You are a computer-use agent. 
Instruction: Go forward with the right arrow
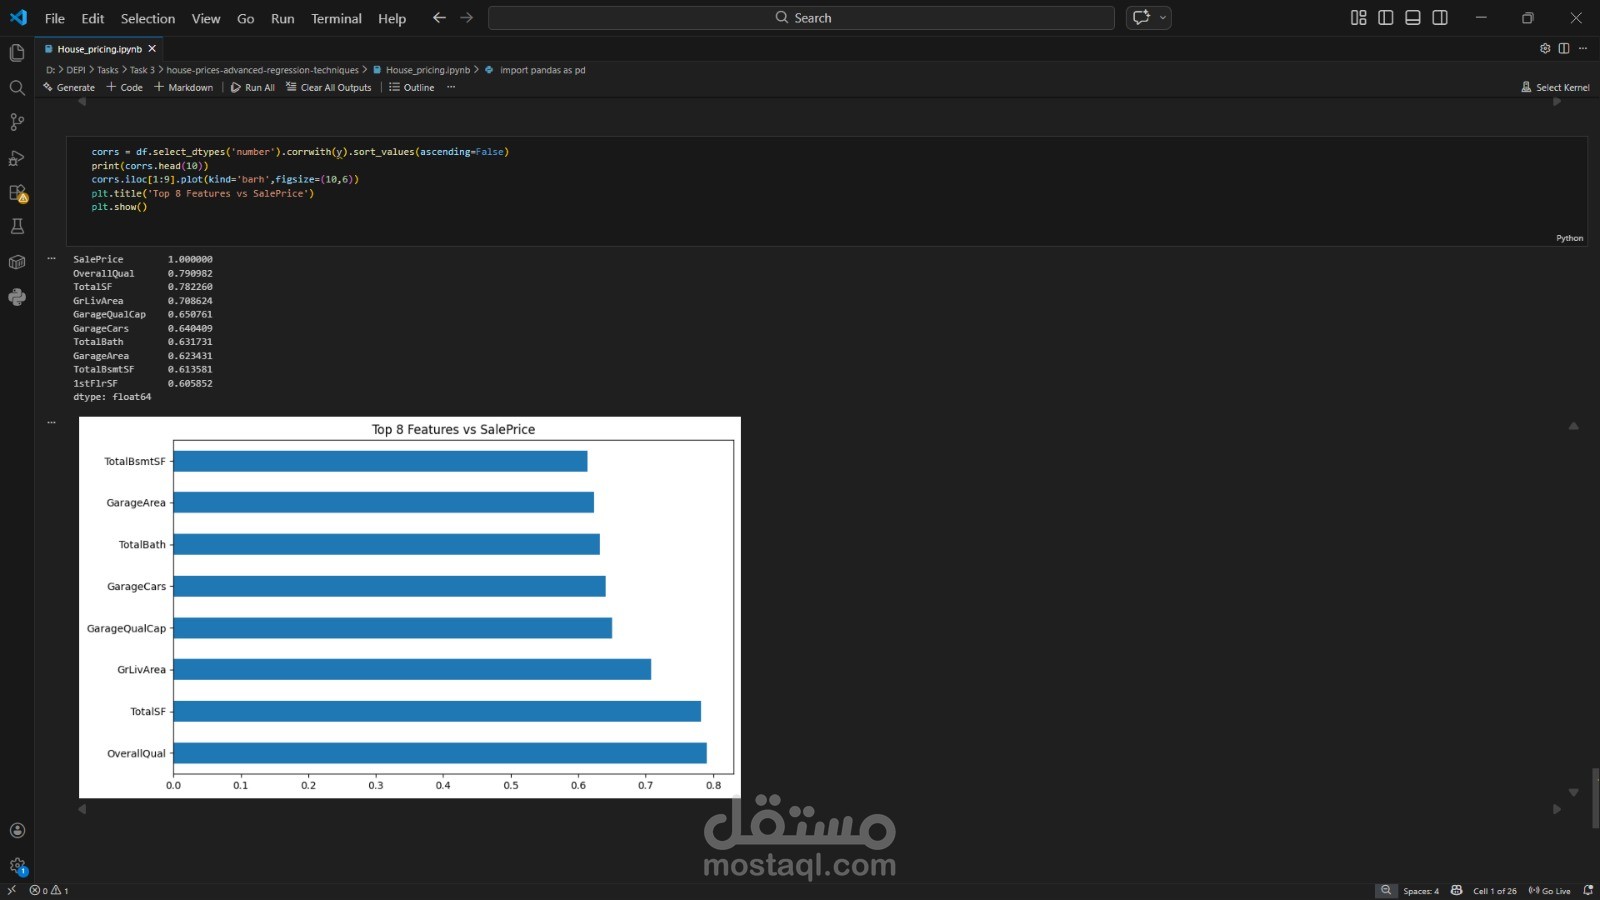pos(466,18)
